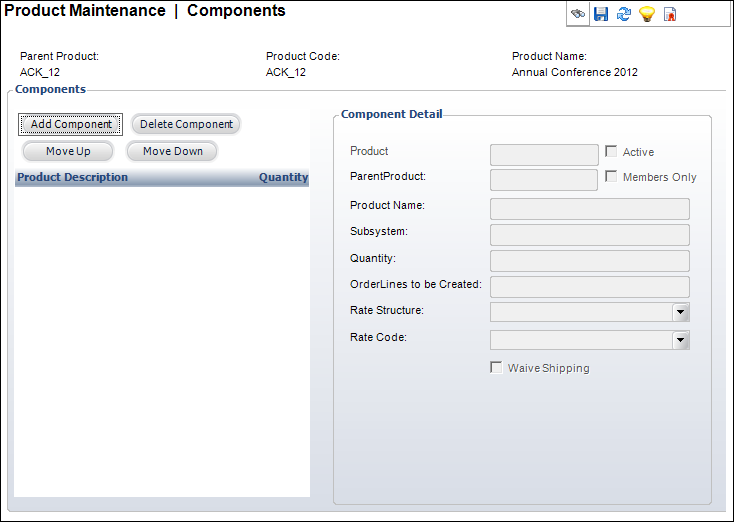Open the Rate Code dropdown
This screenshot has width=734, height=522.
[681, 340]
